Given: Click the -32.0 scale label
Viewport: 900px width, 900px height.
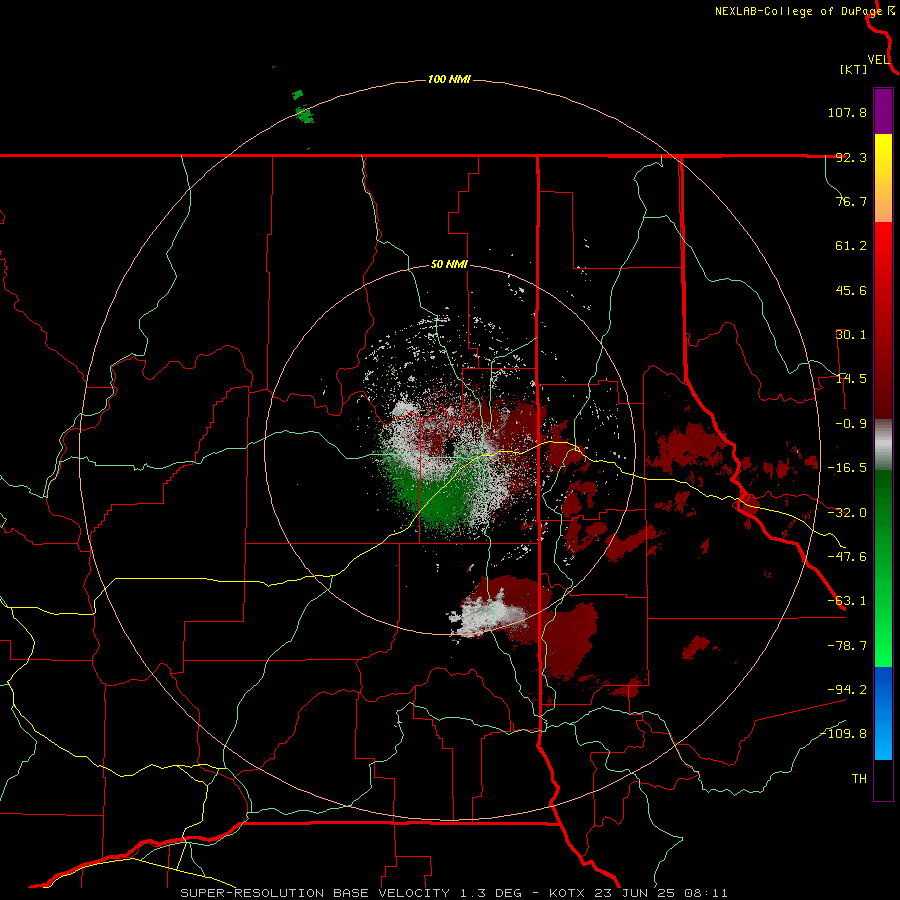Looking at the screenshot, I should click(847, 513).
